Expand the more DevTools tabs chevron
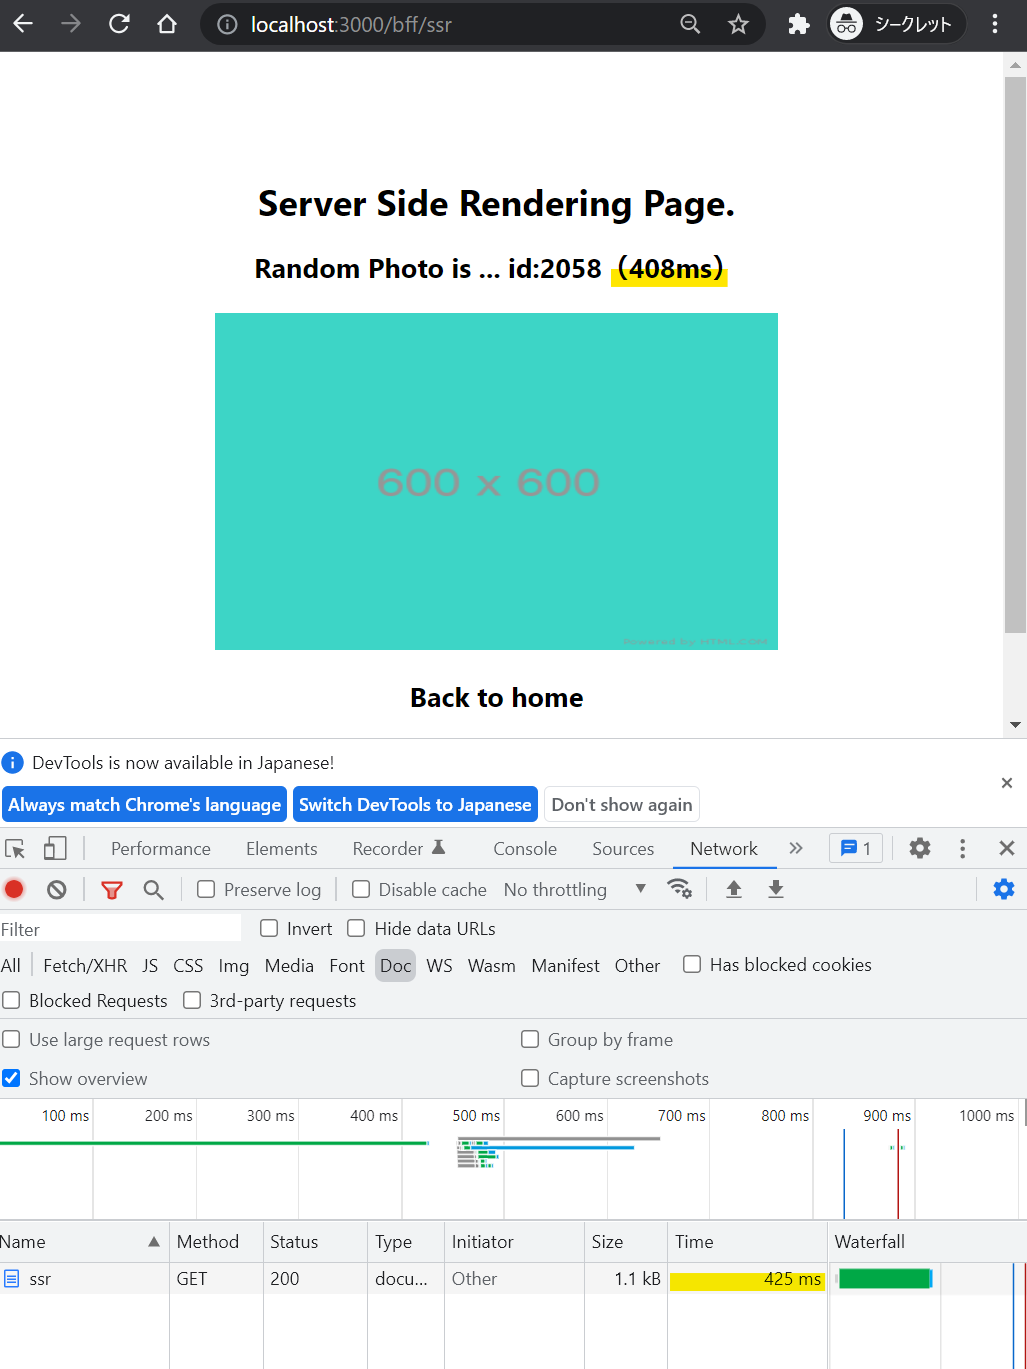The width and height of the screenshot is (1027, 1369). point(795,848)
